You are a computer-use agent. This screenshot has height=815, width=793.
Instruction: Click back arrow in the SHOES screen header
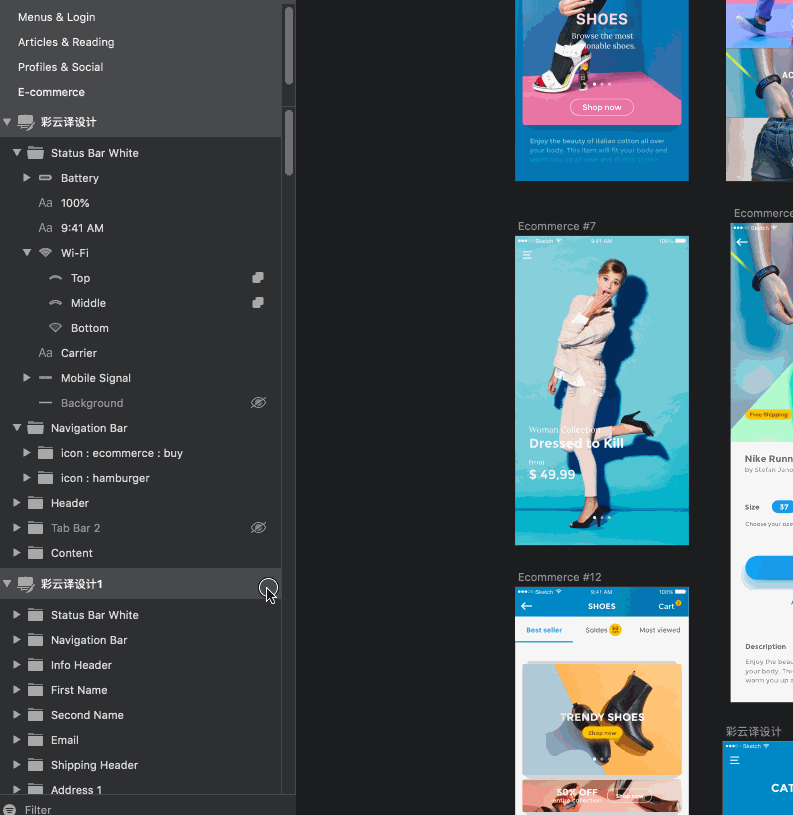(x=527, y=606)
